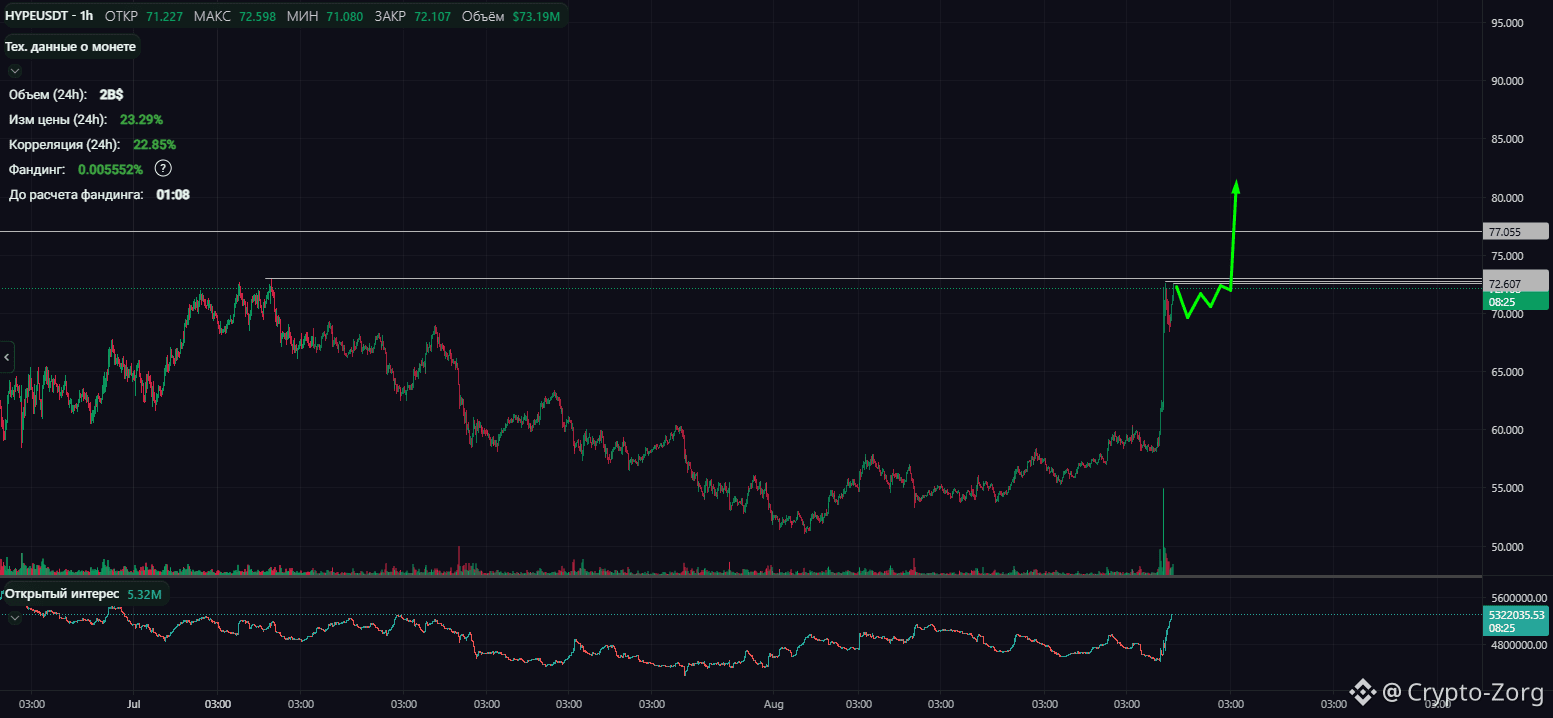The height and width of the screenshot is (718, 1553).
Task: Open the funding question-mark help icon
Action: tap(164, 169)
